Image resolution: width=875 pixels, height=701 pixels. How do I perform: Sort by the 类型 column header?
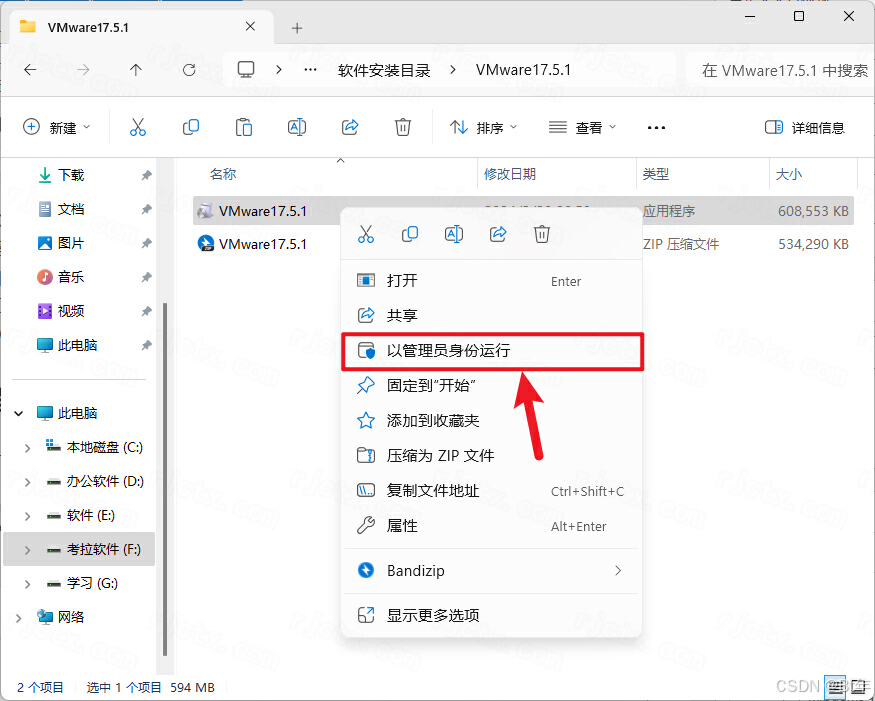point(656,174)
